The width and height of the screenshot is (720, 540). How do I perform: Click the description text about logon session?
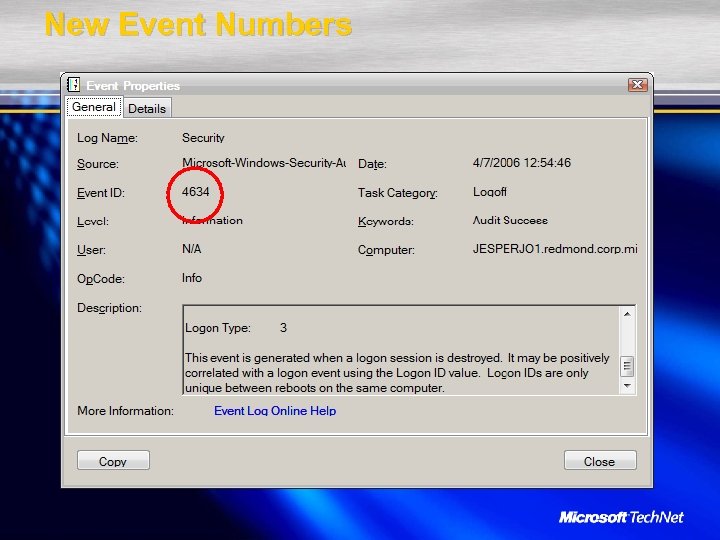pyautogui.click(x=397, y=372)
